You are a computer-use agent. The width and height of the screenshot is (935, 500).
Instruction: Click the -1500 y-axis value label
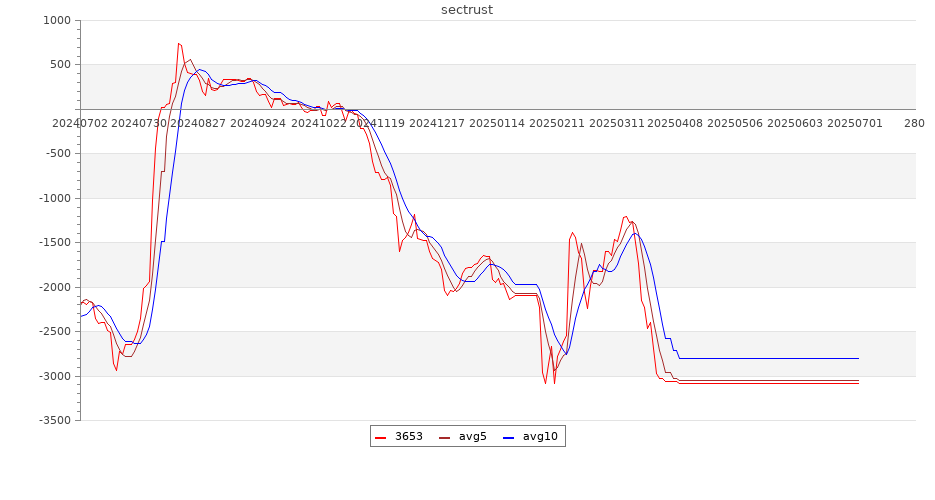click(54, 243)
